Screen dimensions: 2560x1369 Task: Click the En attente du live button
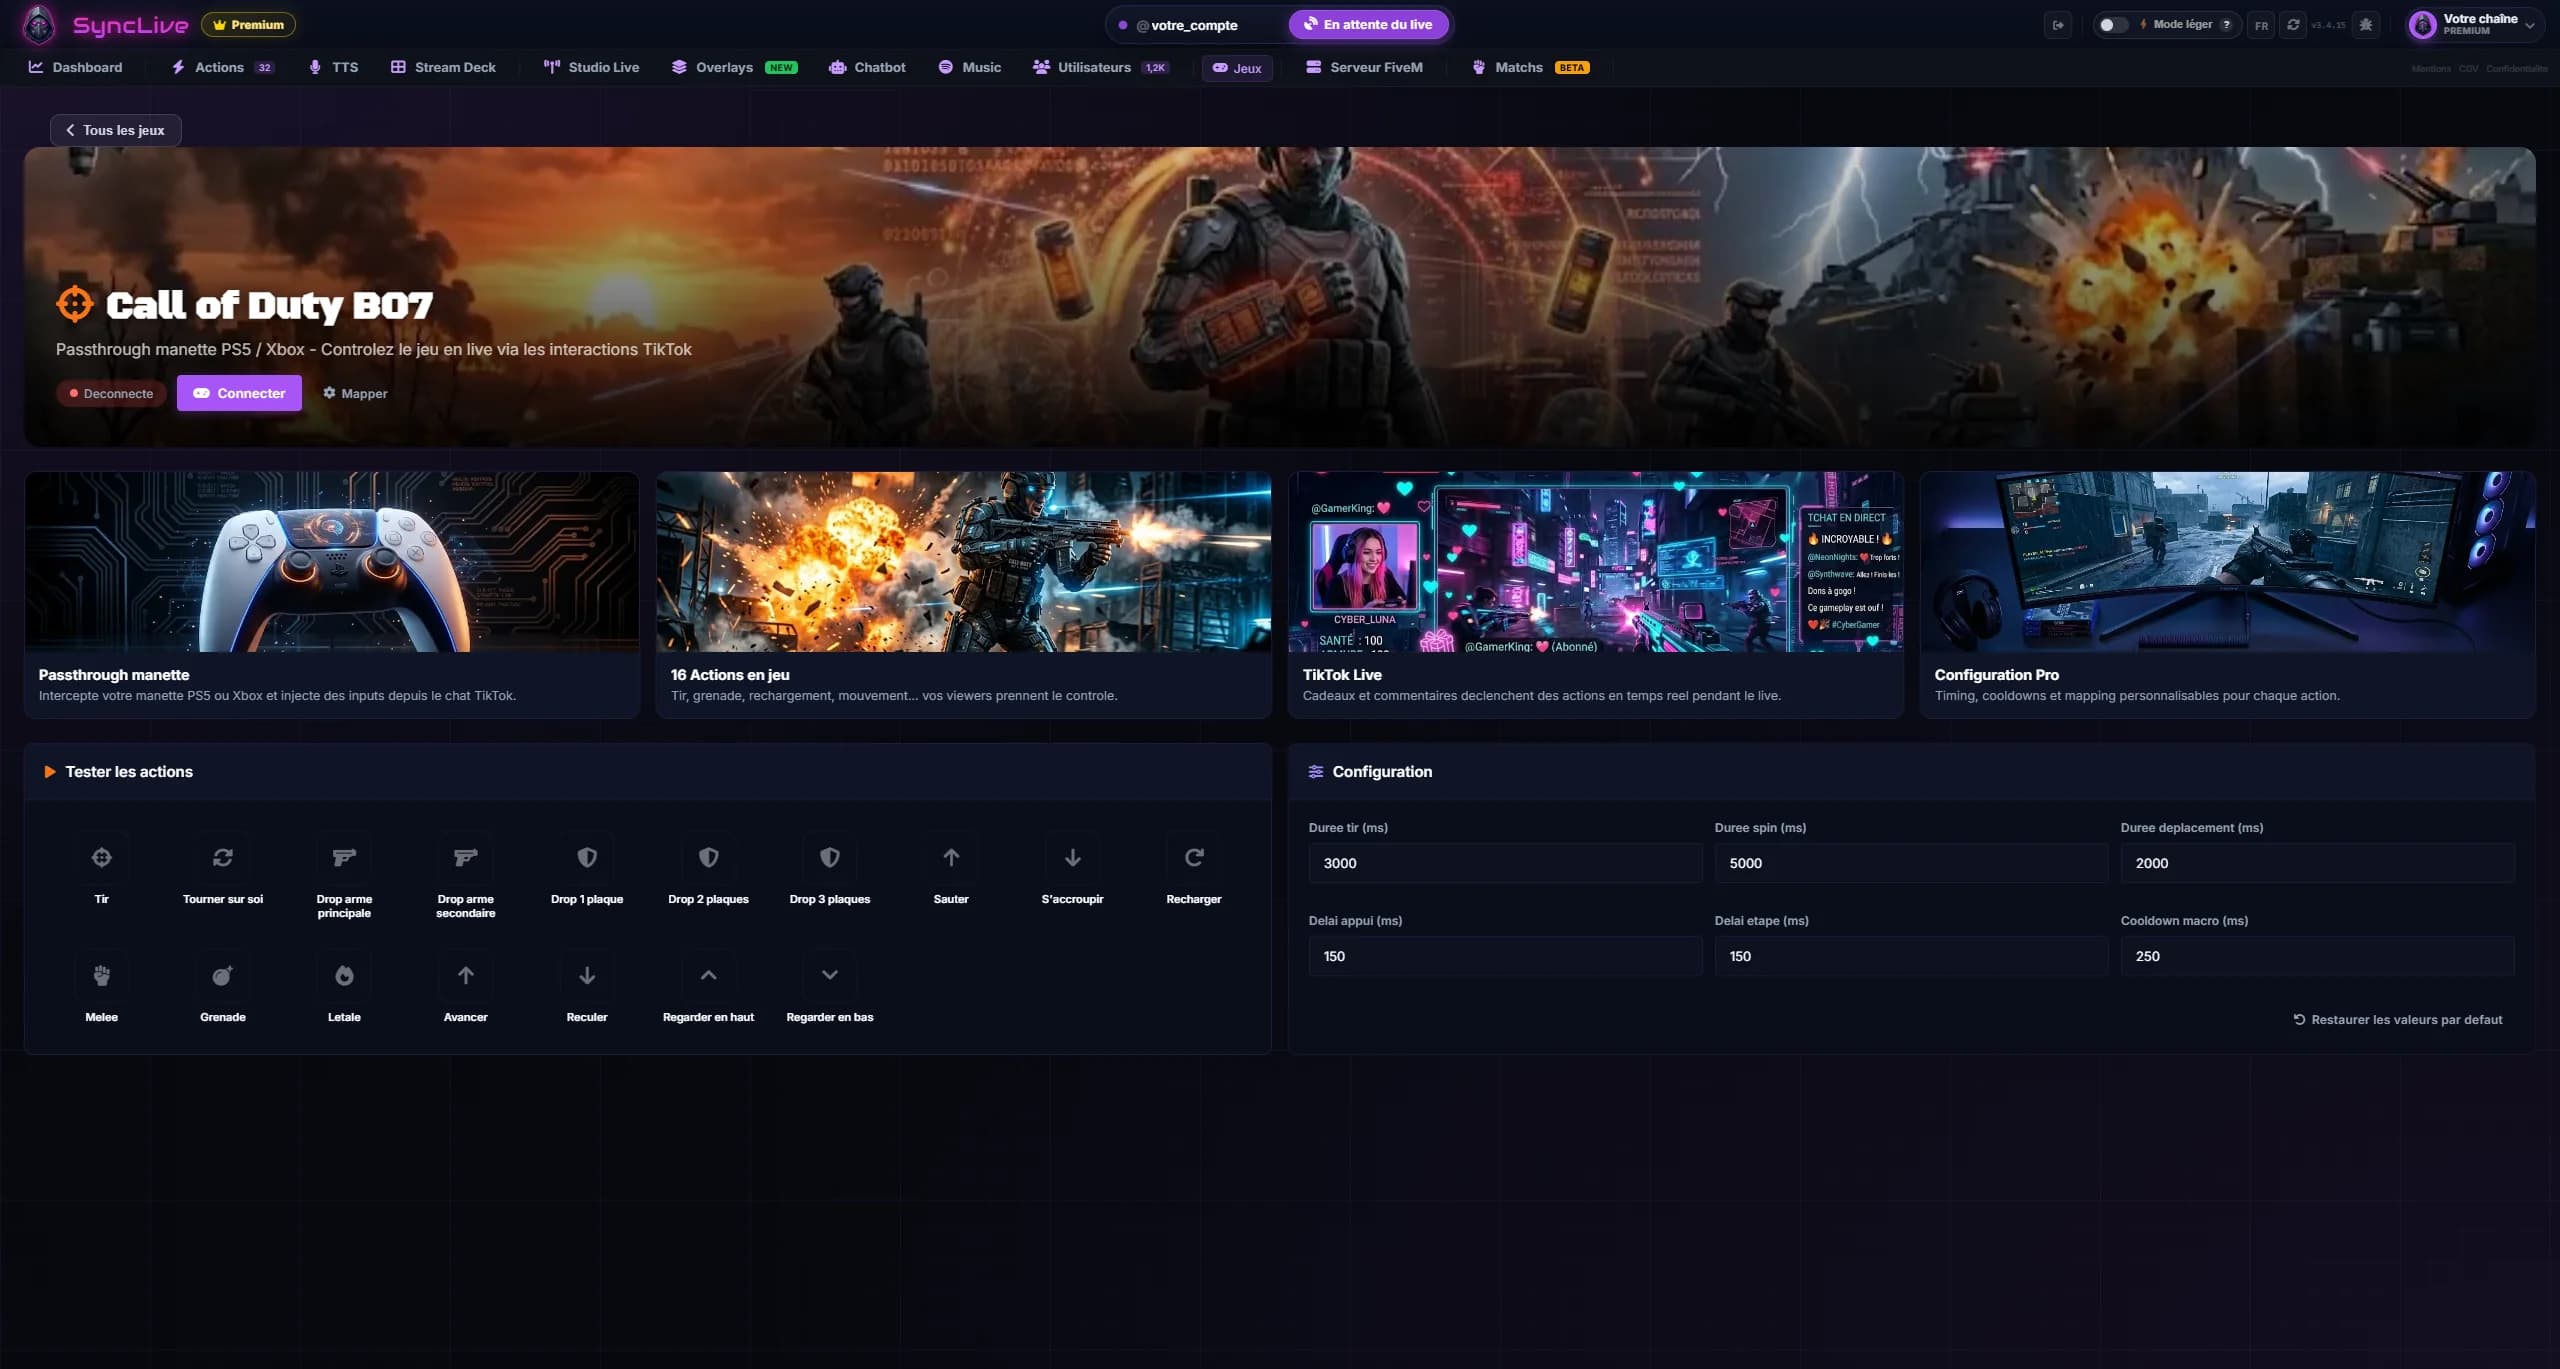(x=1369, y=24)
